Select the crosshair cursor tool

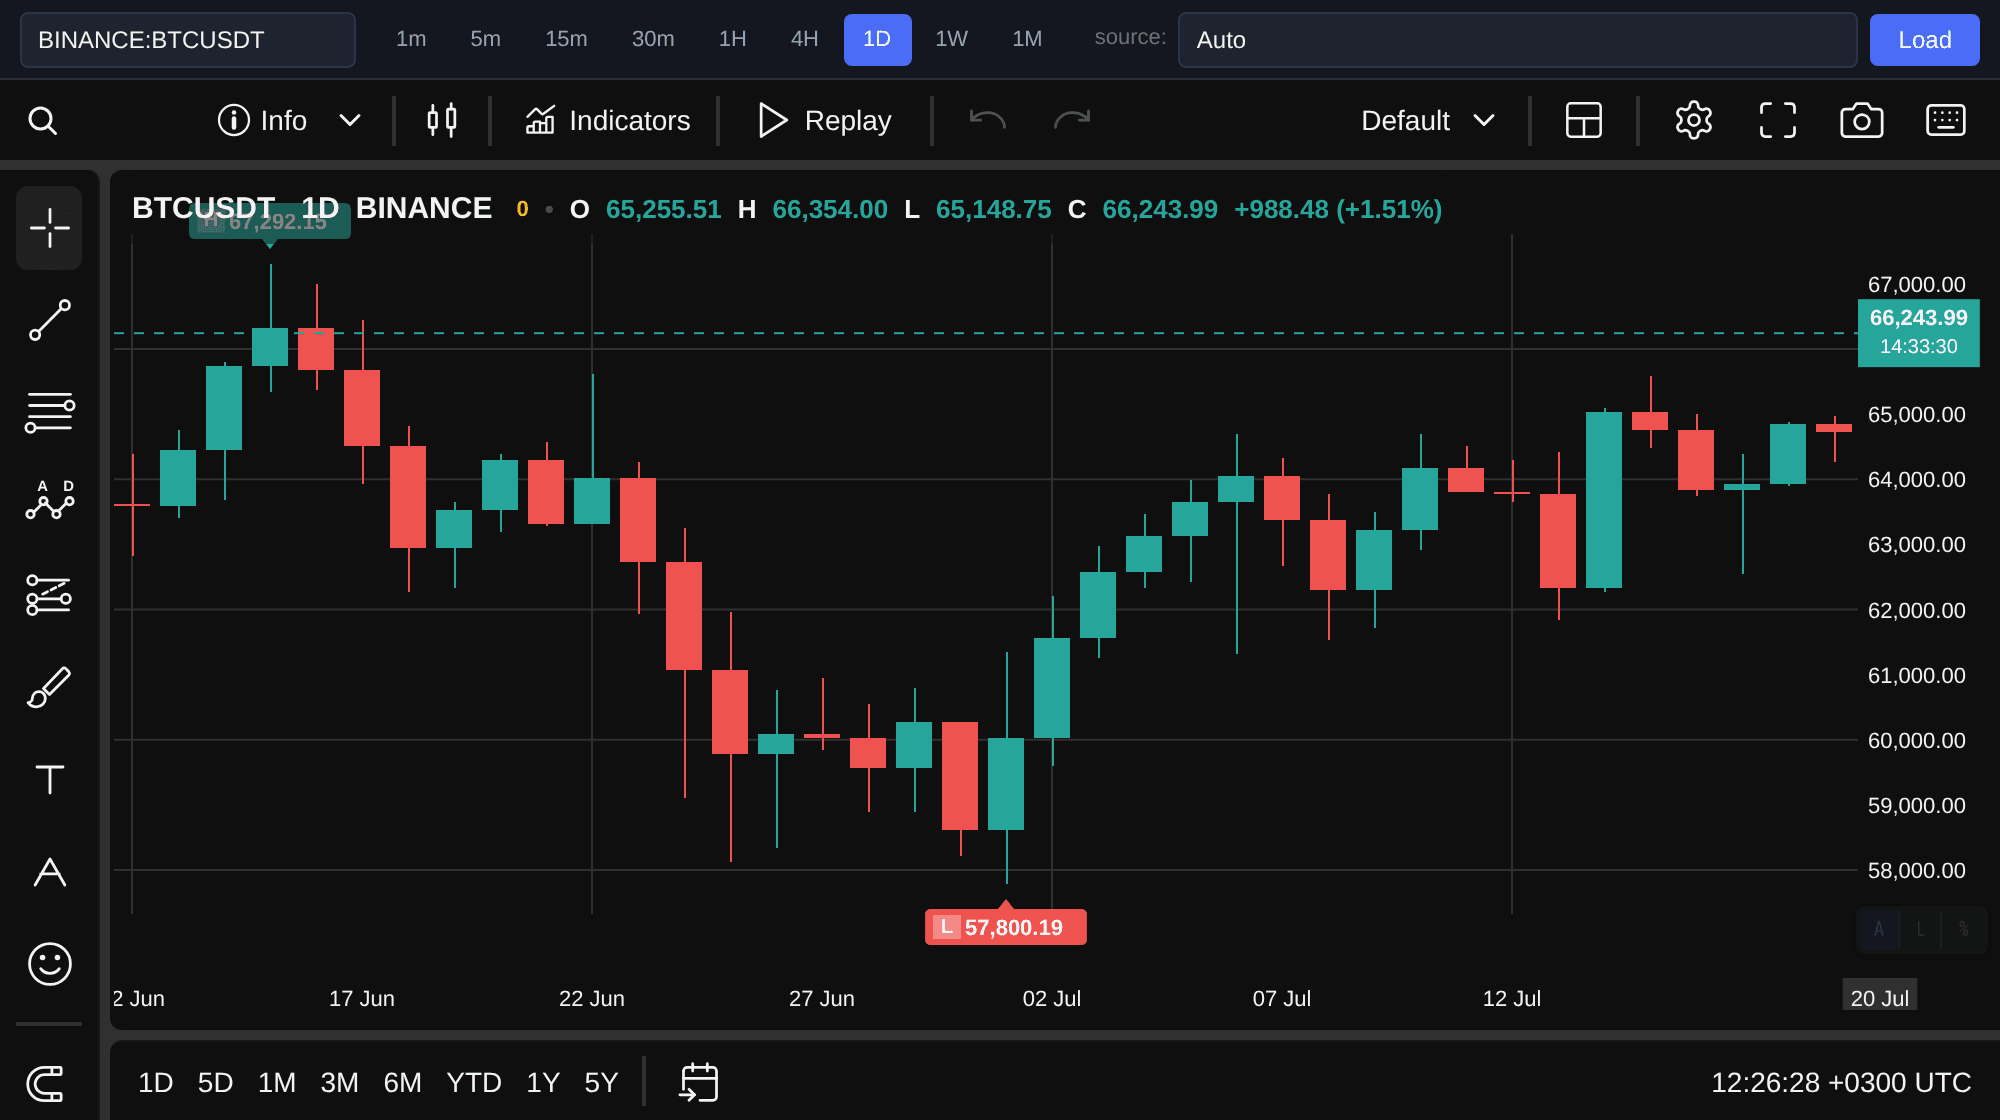point(49,228)
